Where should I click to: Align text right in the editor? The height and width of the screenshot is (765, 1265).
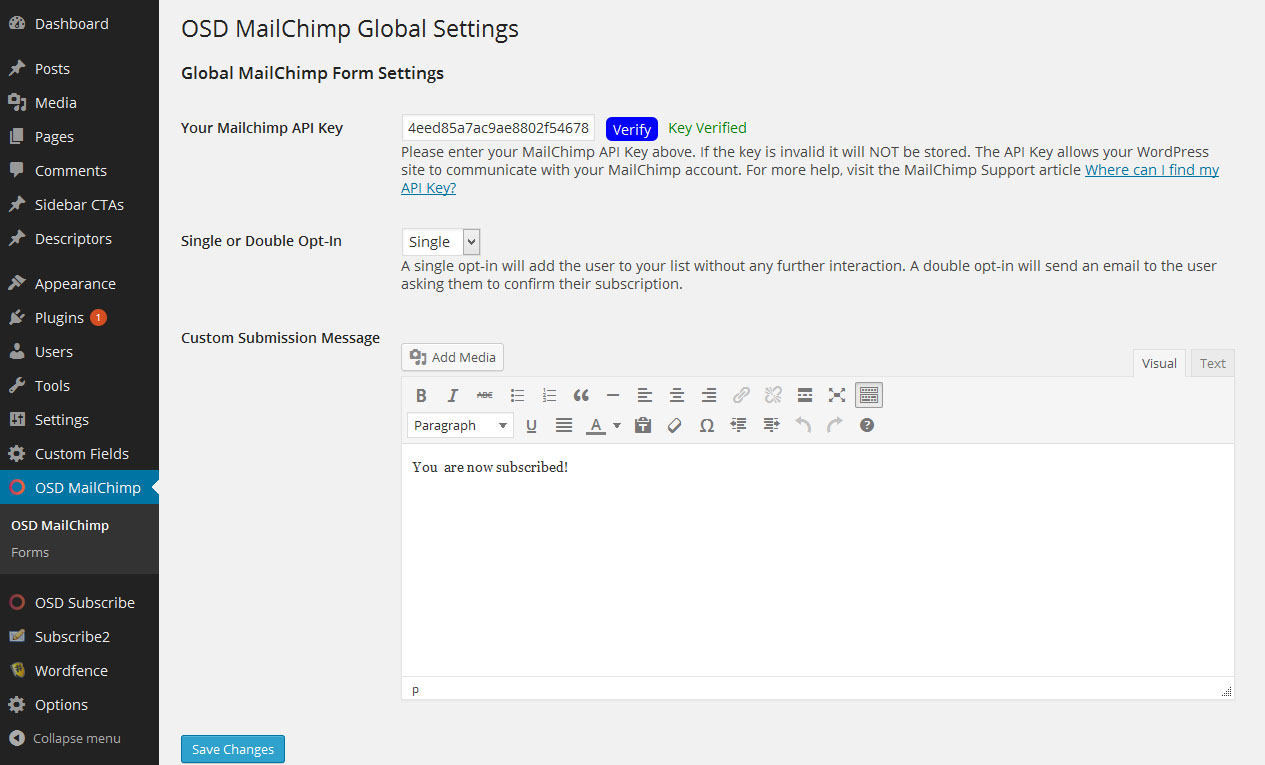pos(709,395)
